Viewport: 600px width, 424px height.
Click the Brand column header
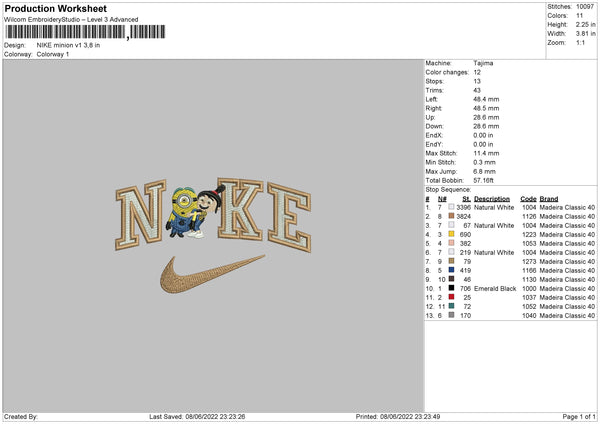coord(549,199)
